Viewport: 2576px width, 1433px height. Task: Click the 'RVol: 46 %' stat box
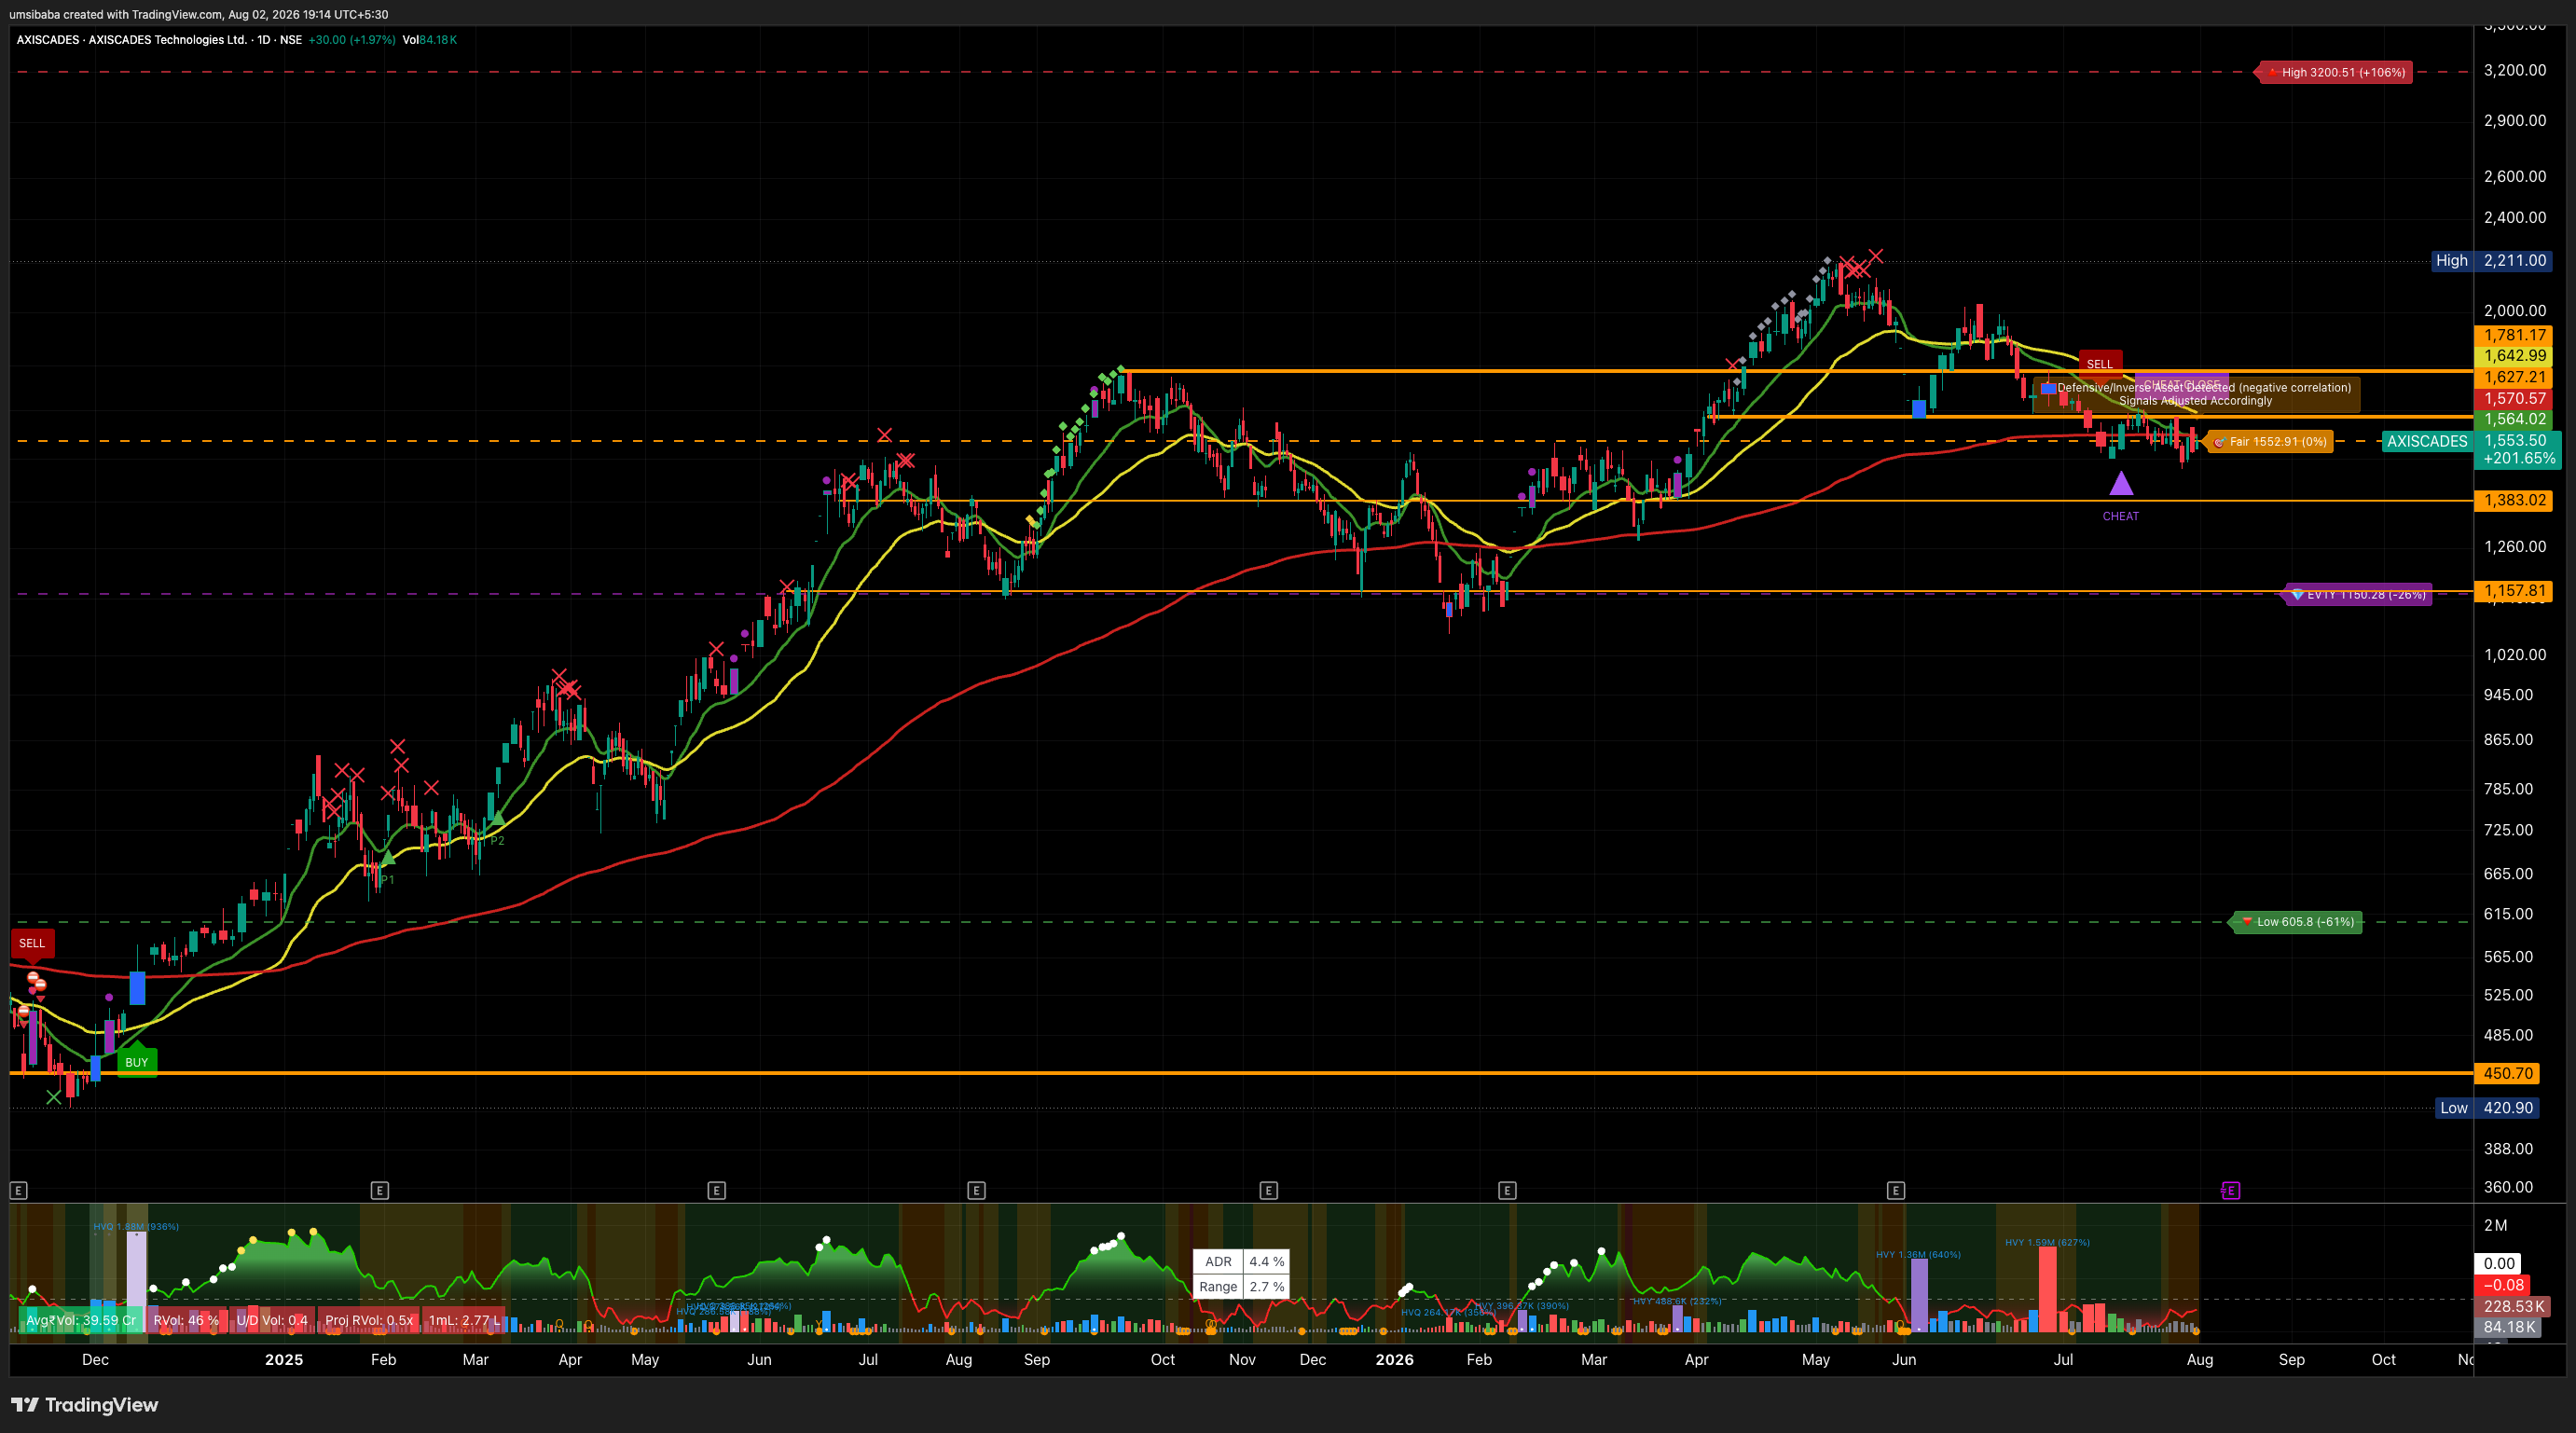coord(186,1320)
